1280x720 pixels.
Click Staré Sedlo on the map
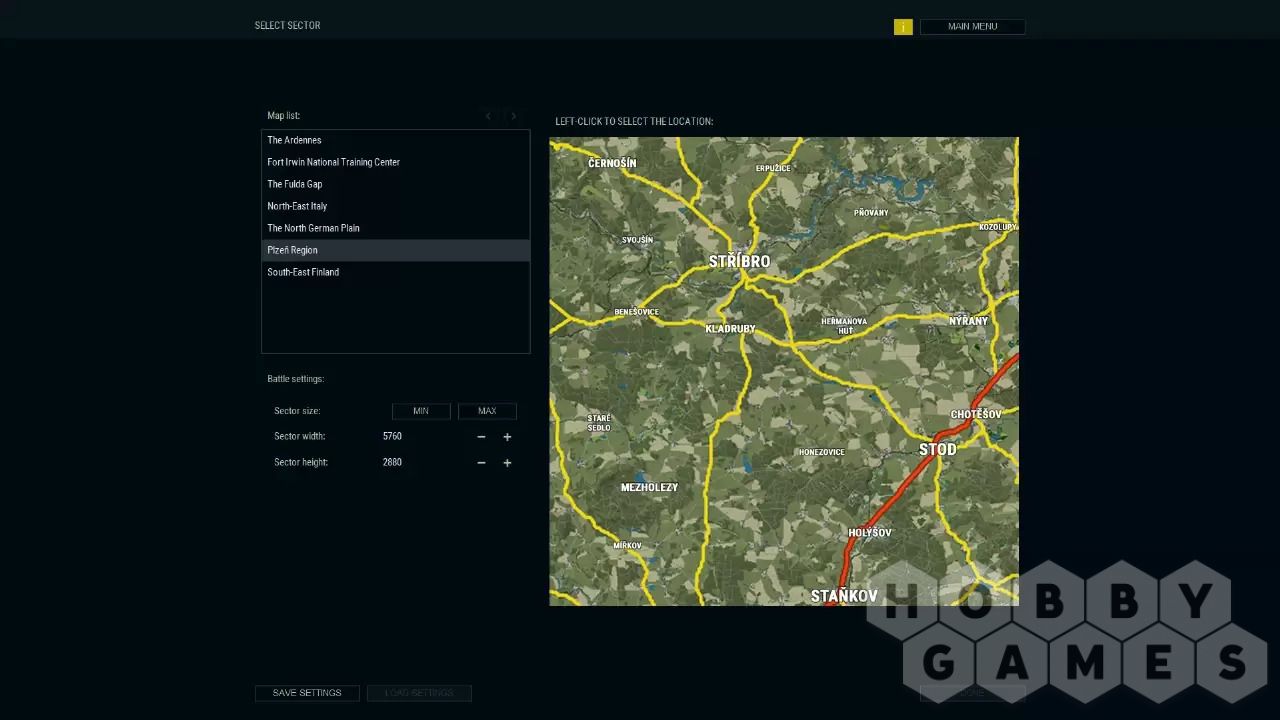click(x=599, y=423)
